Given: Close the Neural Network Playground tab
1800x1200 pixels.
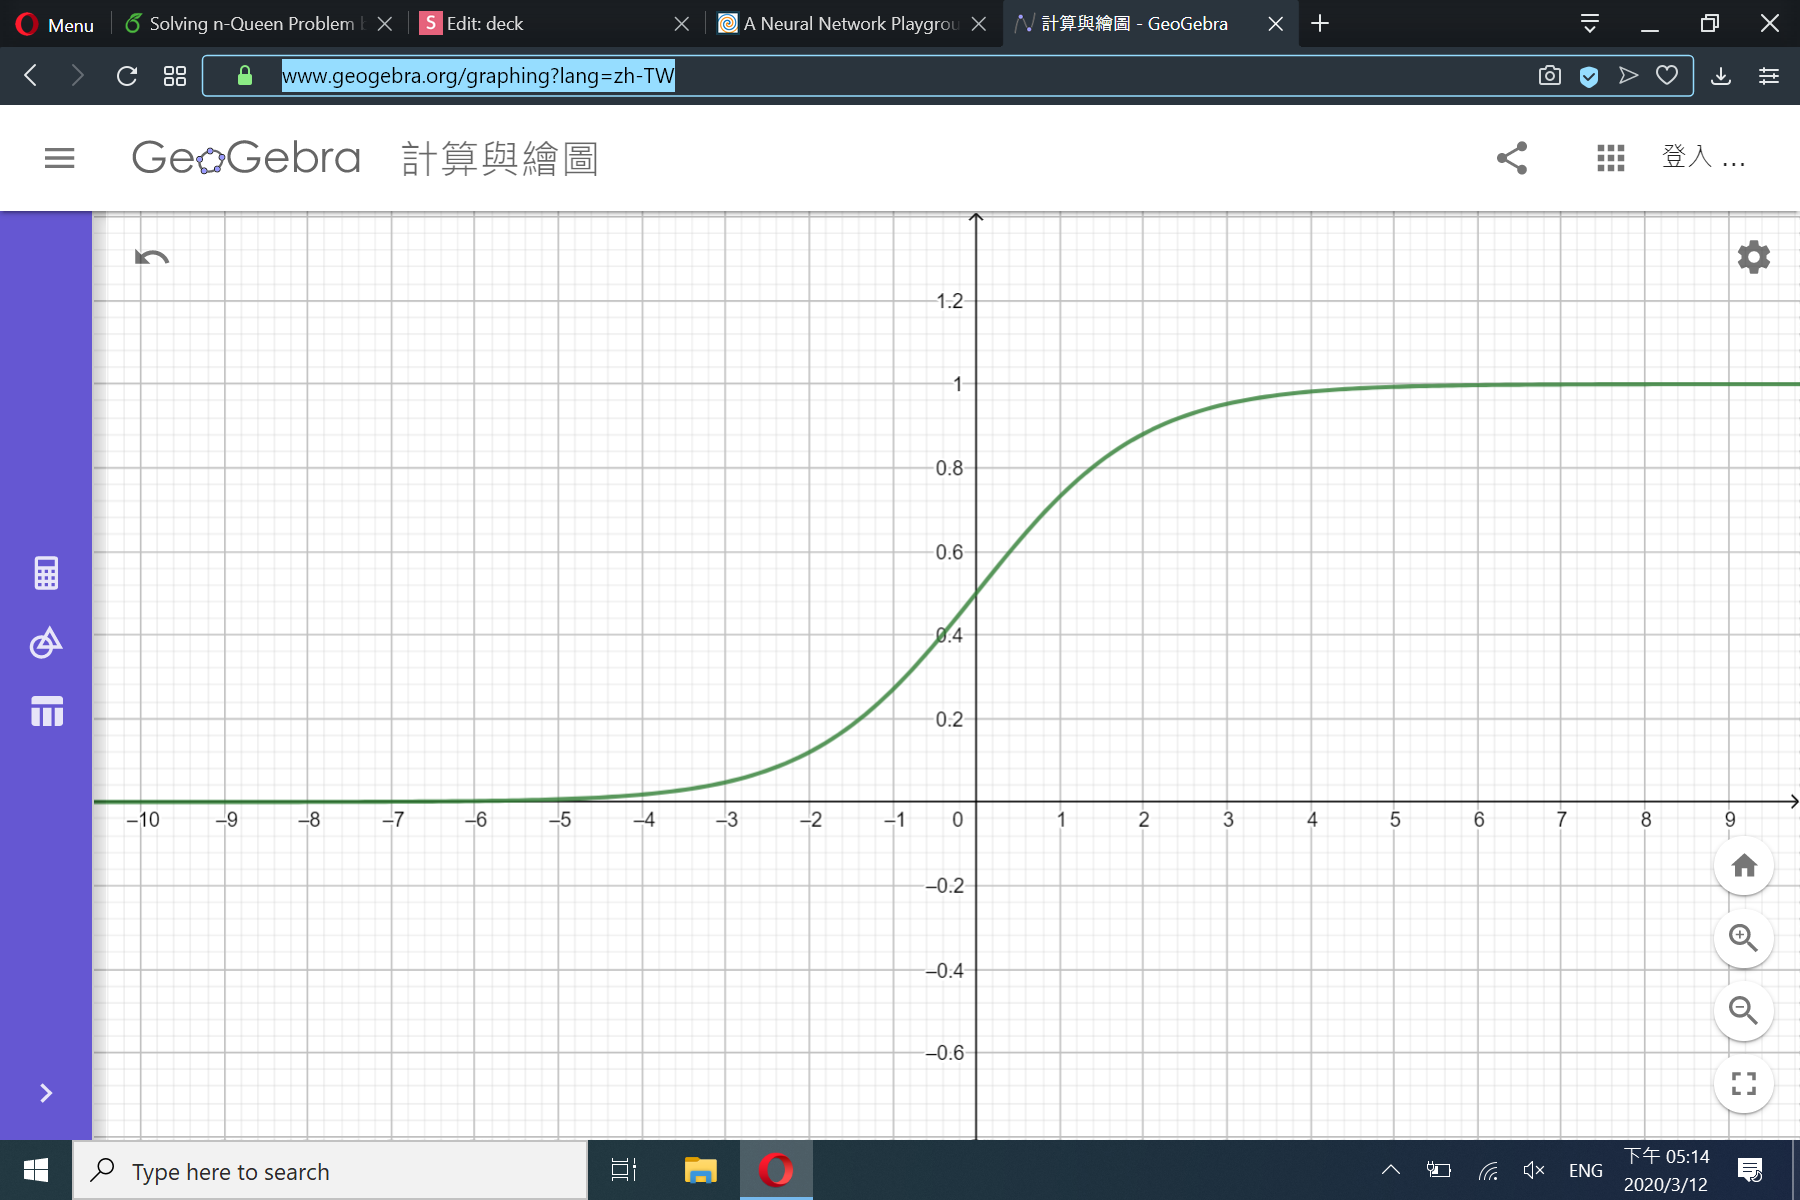Looking at the screenshot, I should 979,23.
